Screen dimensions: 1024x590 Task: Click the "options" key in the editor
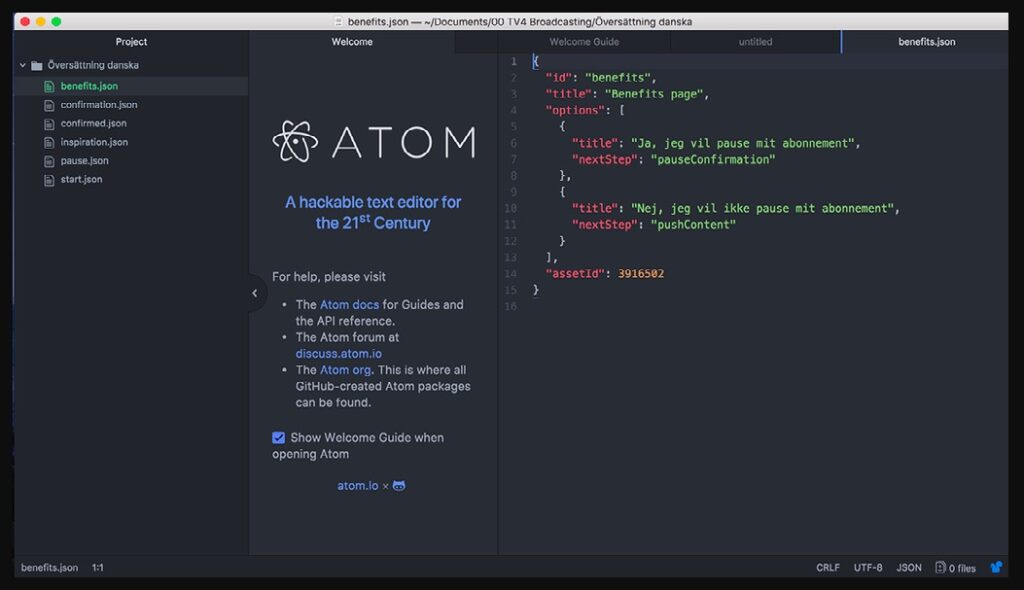(x=575, y=110)
